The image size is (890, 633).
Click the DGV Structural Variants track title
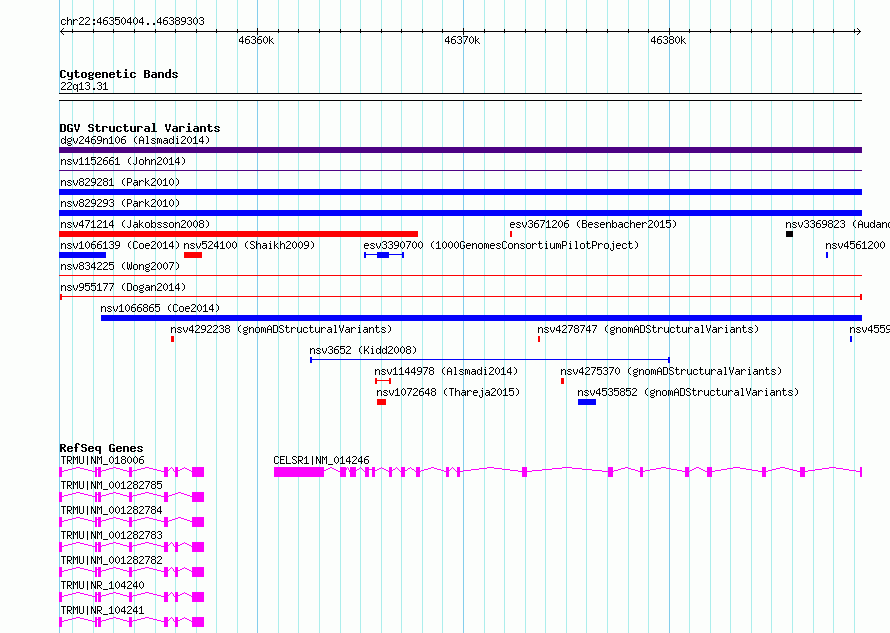pos(140,128)
